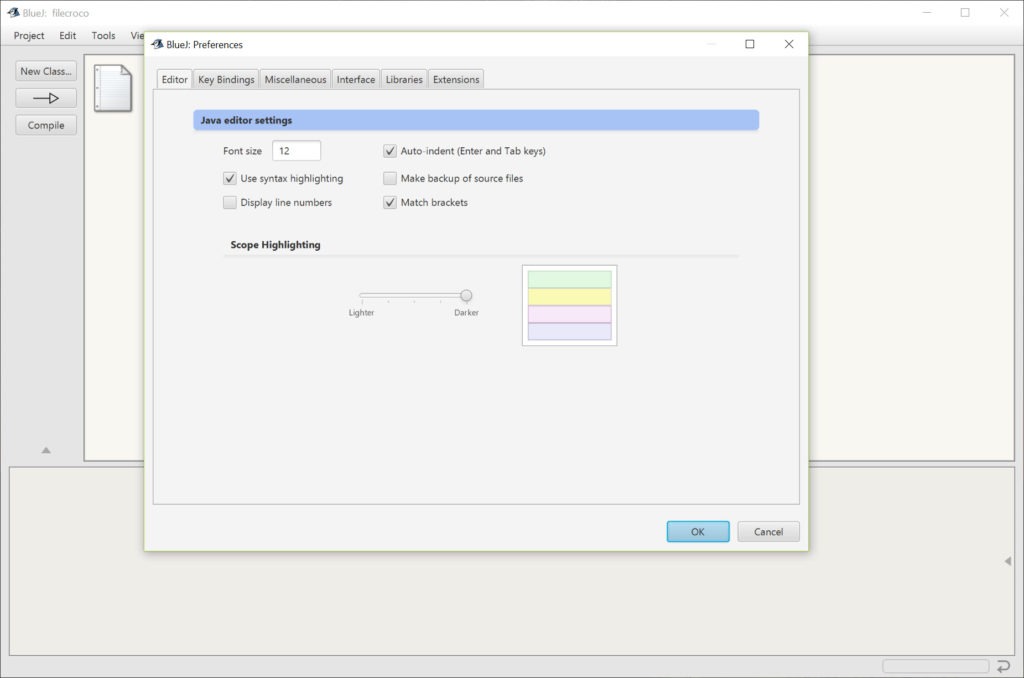1024x678 pixels.
Task: Click the BlueJ logo in main window title
Action: [13, 12]
